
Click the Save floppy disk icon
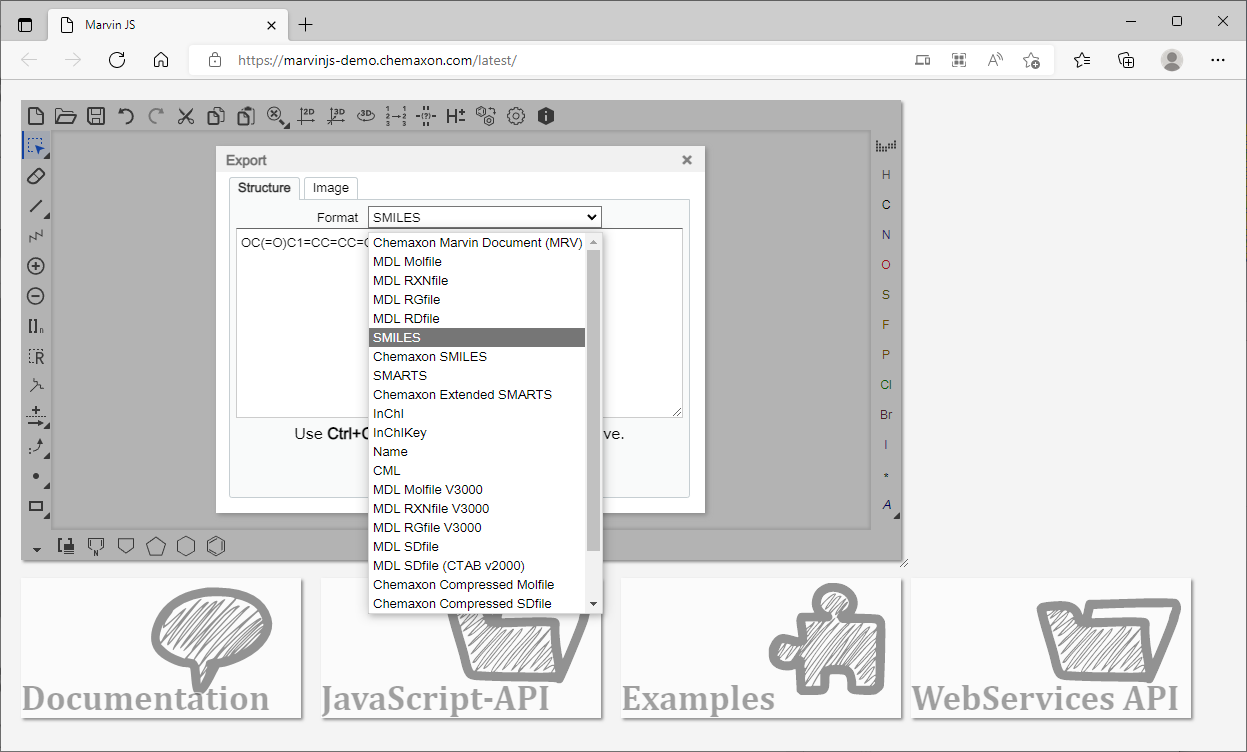click(96, 116)
